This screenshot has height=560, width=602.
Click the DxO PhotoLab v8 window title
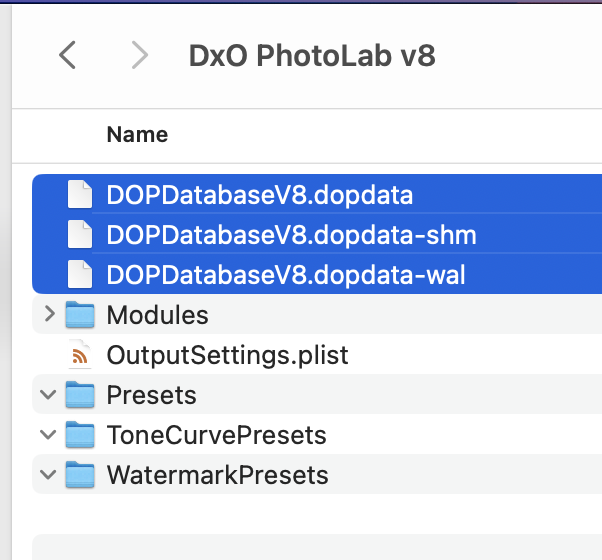click(x=312, y=56)
